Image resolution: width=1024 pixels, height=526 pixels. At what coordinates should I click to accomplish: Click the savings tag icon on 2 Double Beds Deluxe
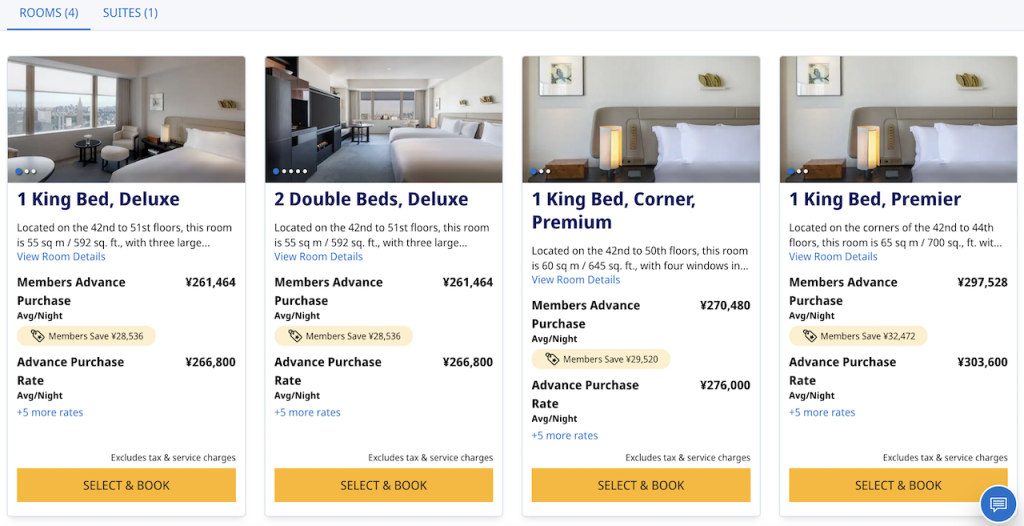[x=295, y=336]
